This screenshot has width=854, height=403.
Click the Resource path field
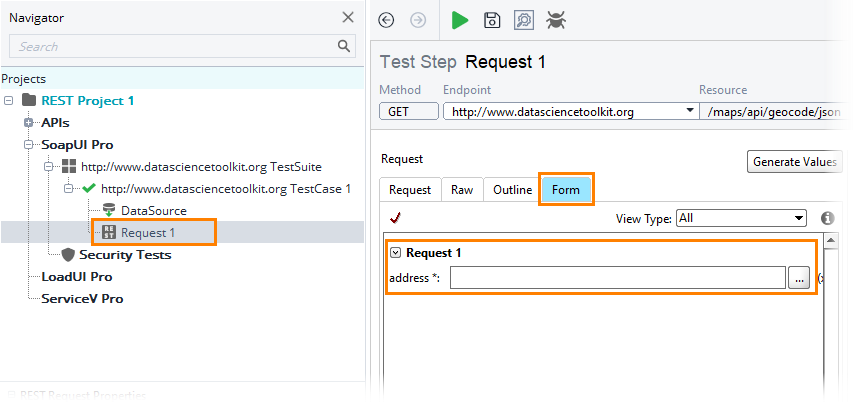coord(773,112)
